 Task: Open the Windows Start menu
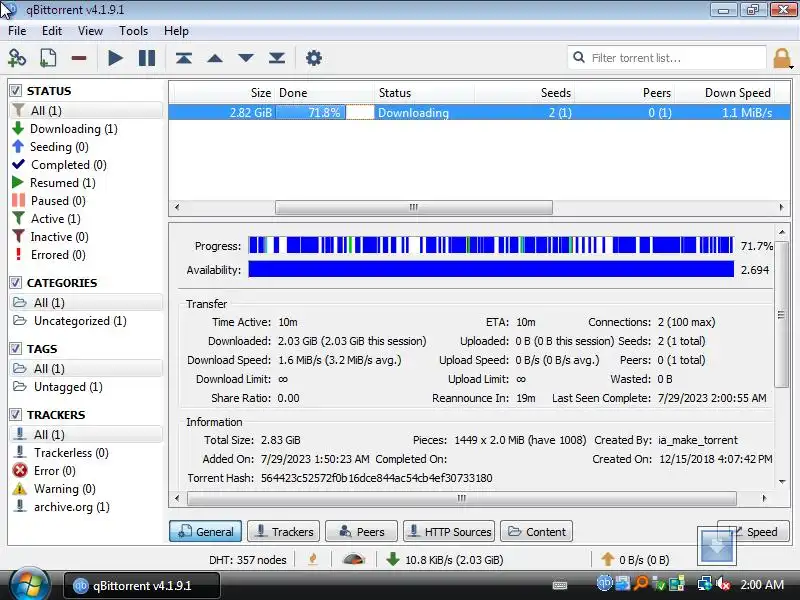pyautogui.click(x=29, y=585)
